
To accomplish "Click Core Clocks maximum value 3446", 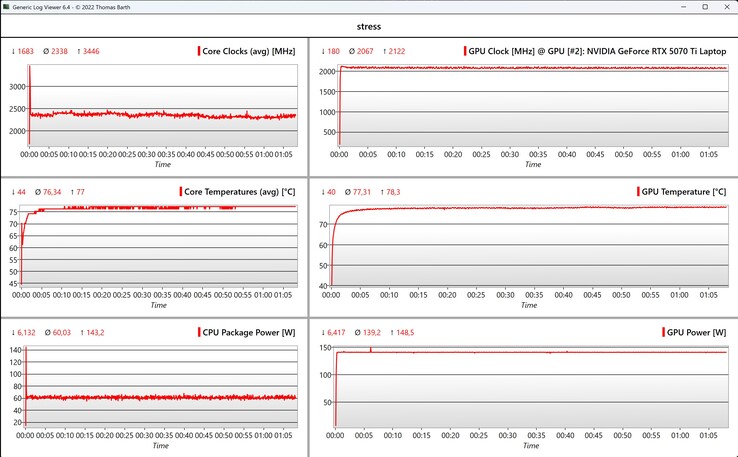I will click(91, 51).
